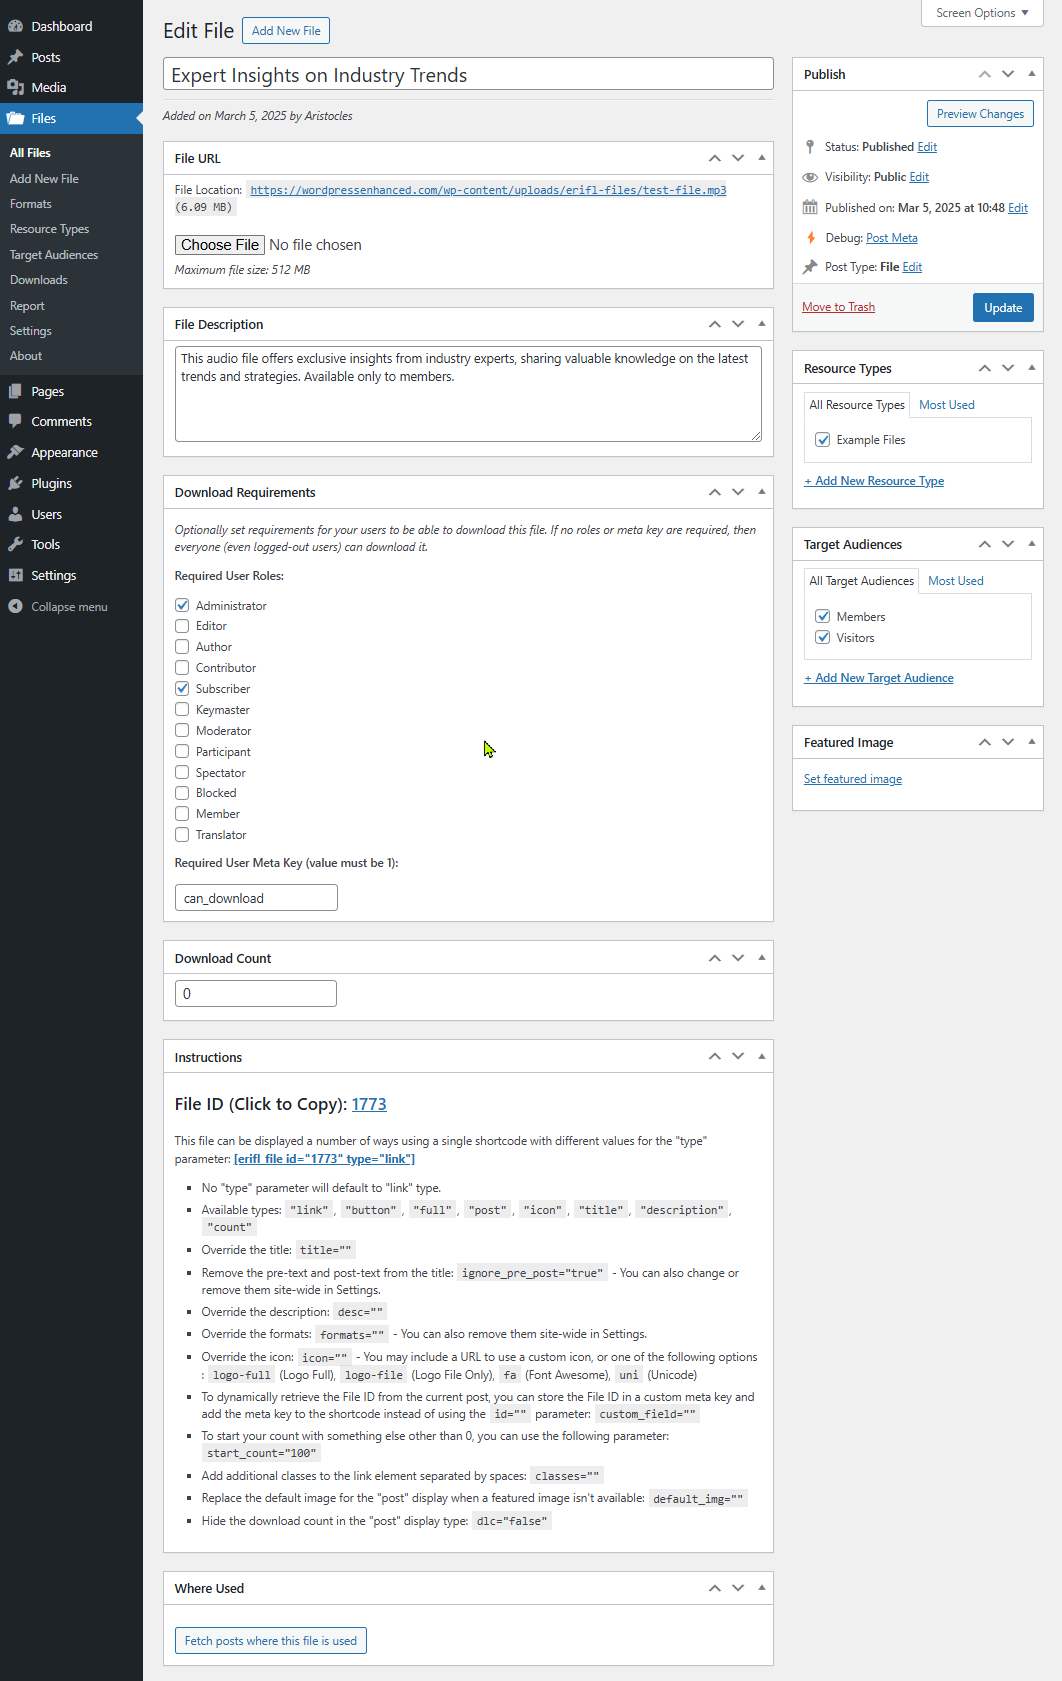The height and width of the screenshot is (1681, 1062).
Task: Switch to Most Used resource types tab
Action: point(946,405)
